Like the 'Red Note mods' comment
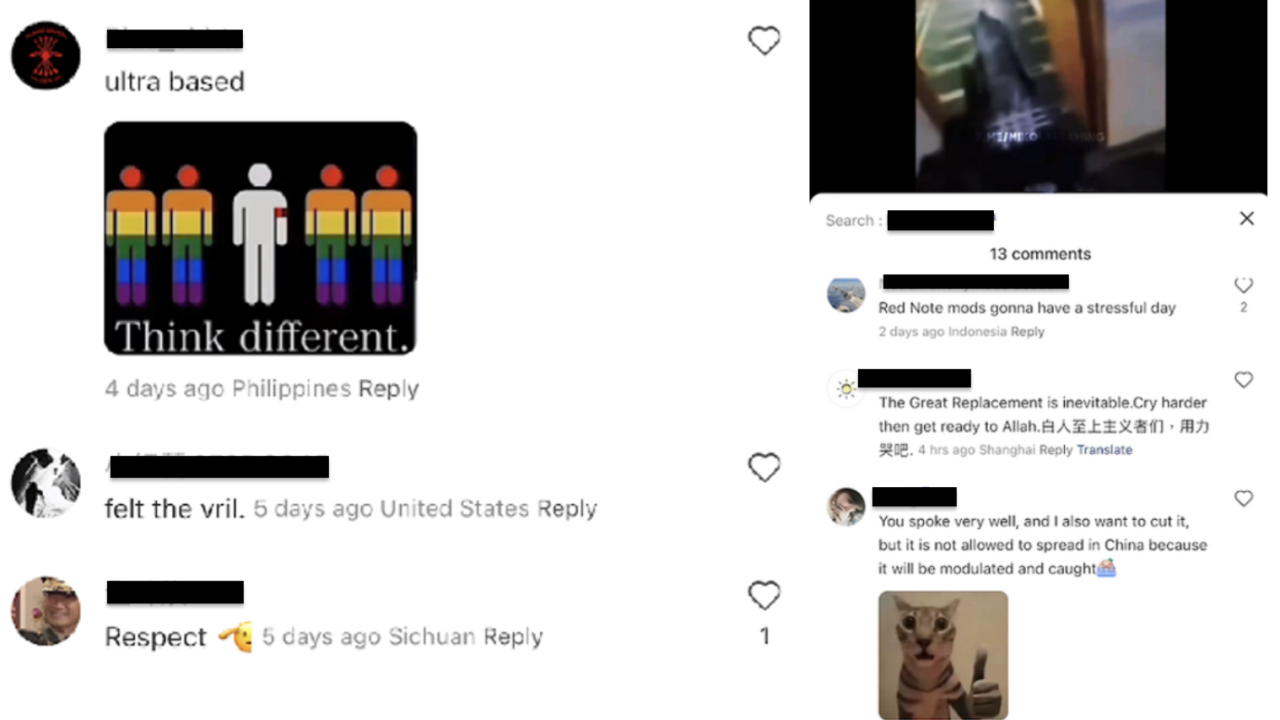 tap(1243, 285)
